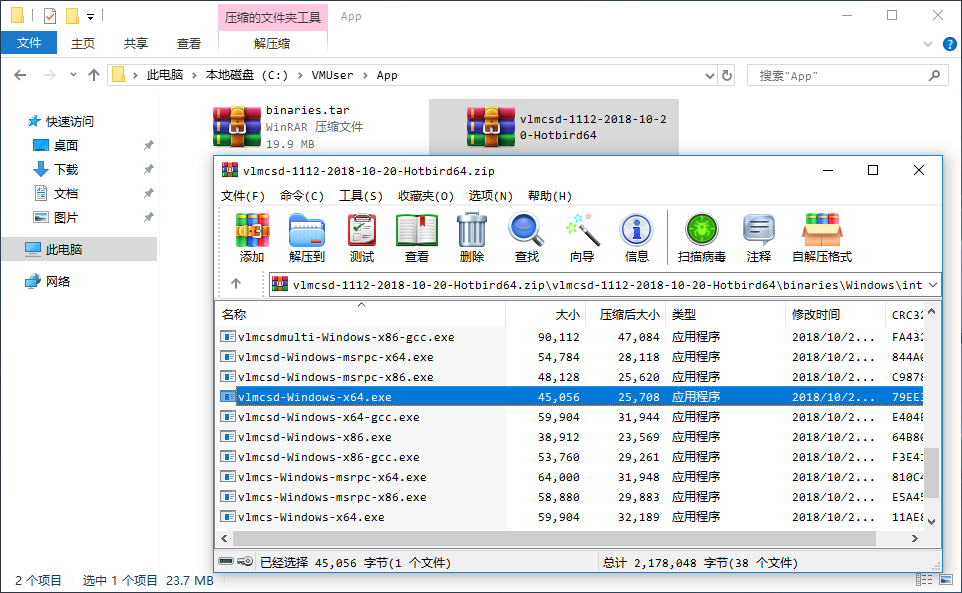
Task: Sort by the 修改时间 column header
Action: click(835, 315)
